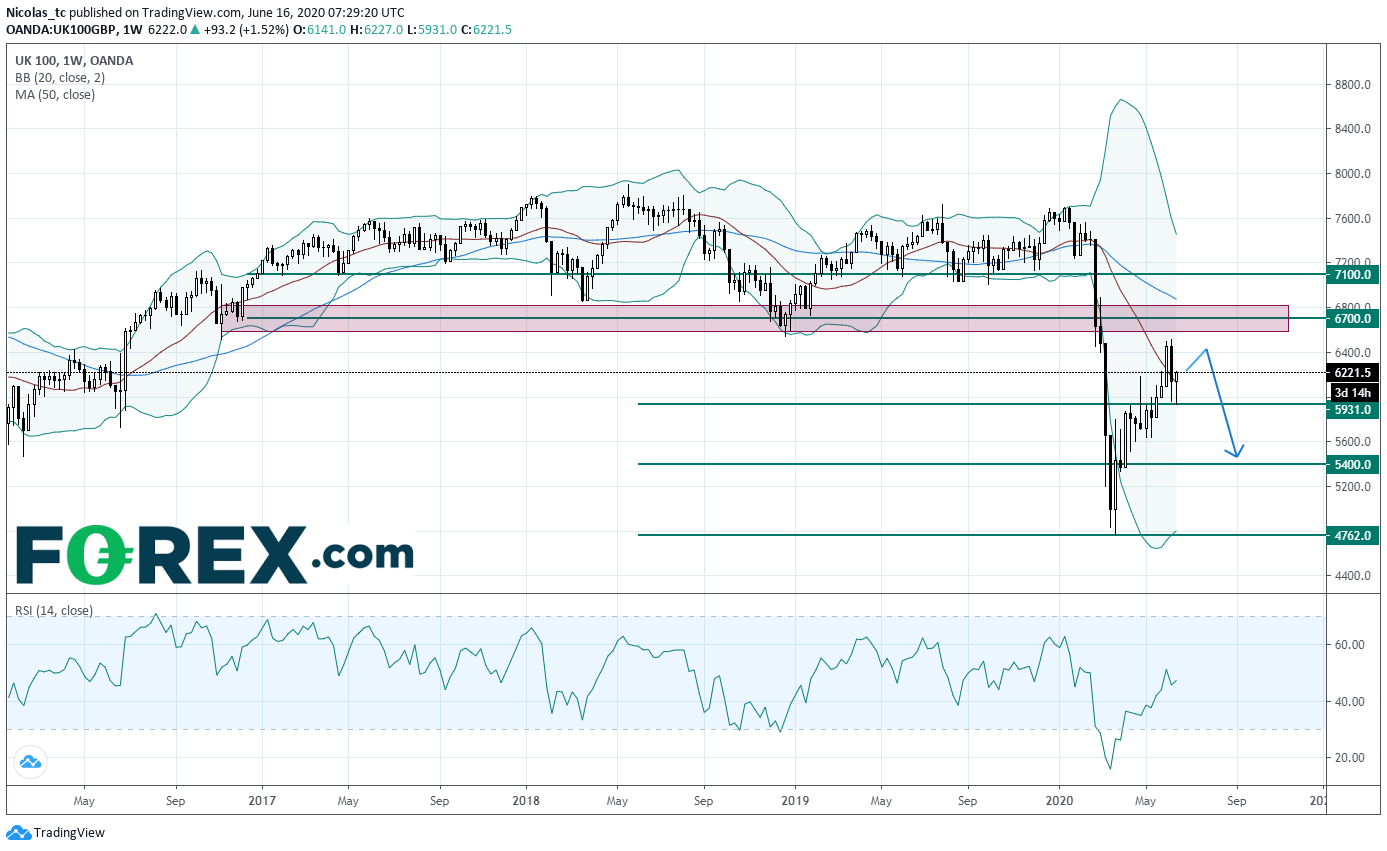Click the 8000.0 price axis value
The height and width of the screenshot is (851, 1387).
(1354, 174)
